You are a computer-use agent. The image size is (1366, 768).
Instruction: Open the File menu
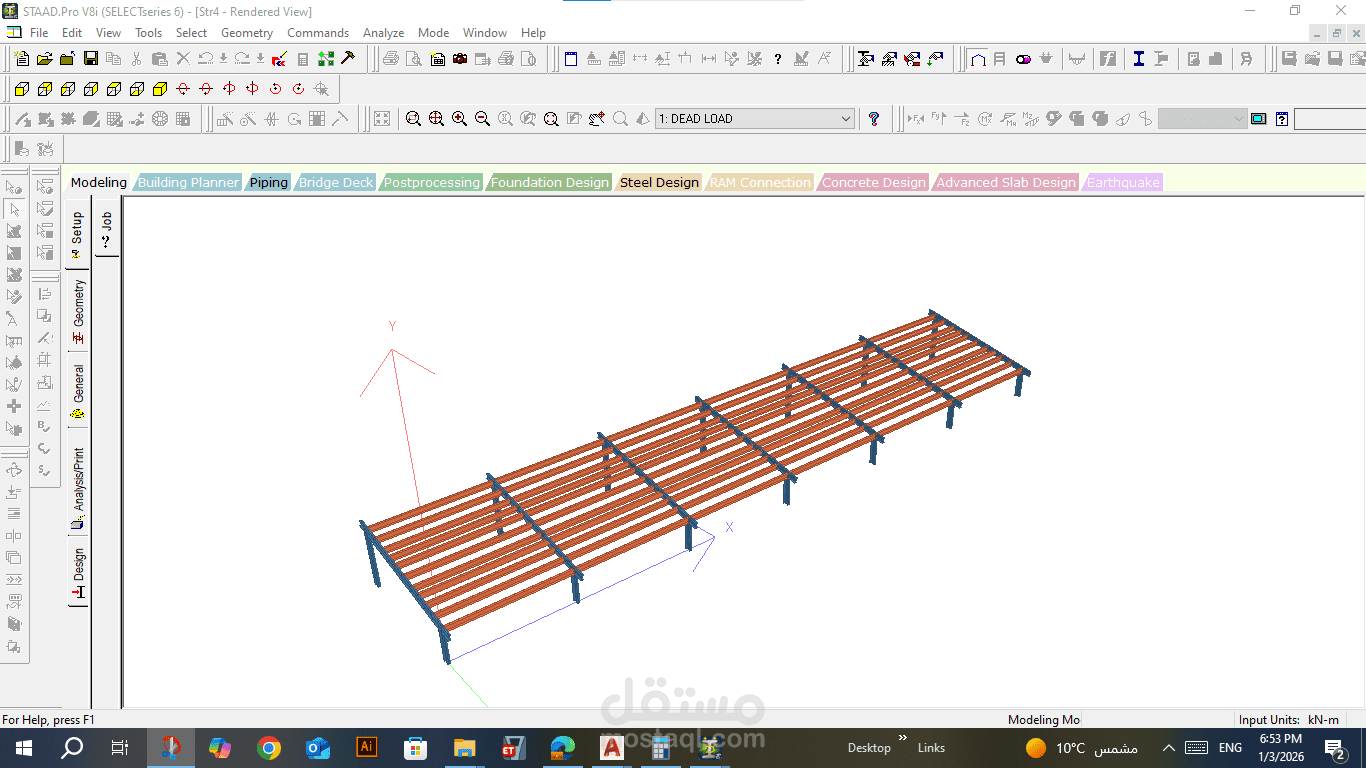(x=39, y=33)
